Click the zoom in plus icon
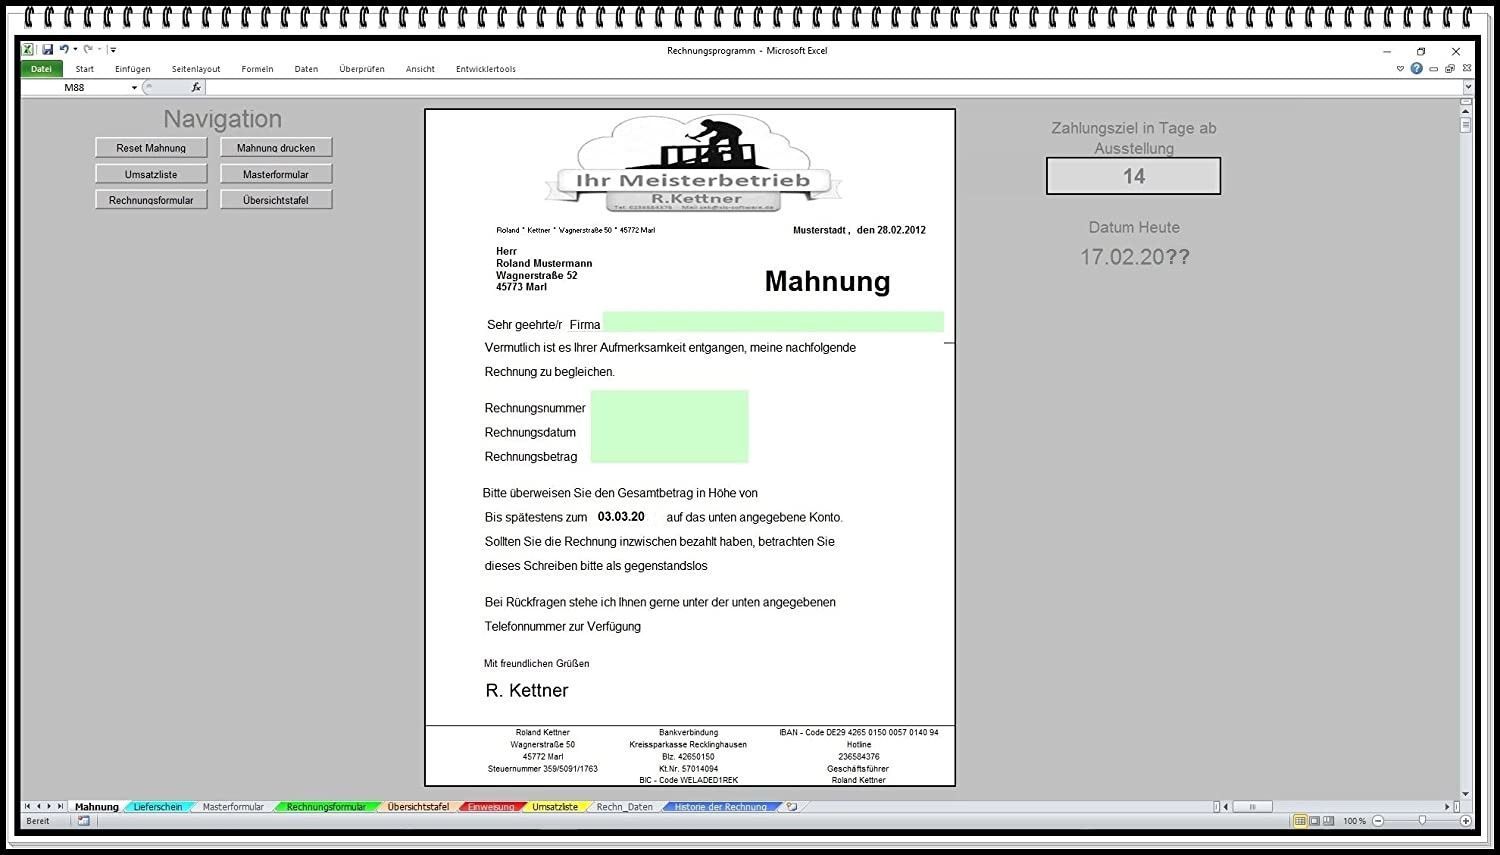This screenshot has height=855, width=1500. [x=1466, y=821]
